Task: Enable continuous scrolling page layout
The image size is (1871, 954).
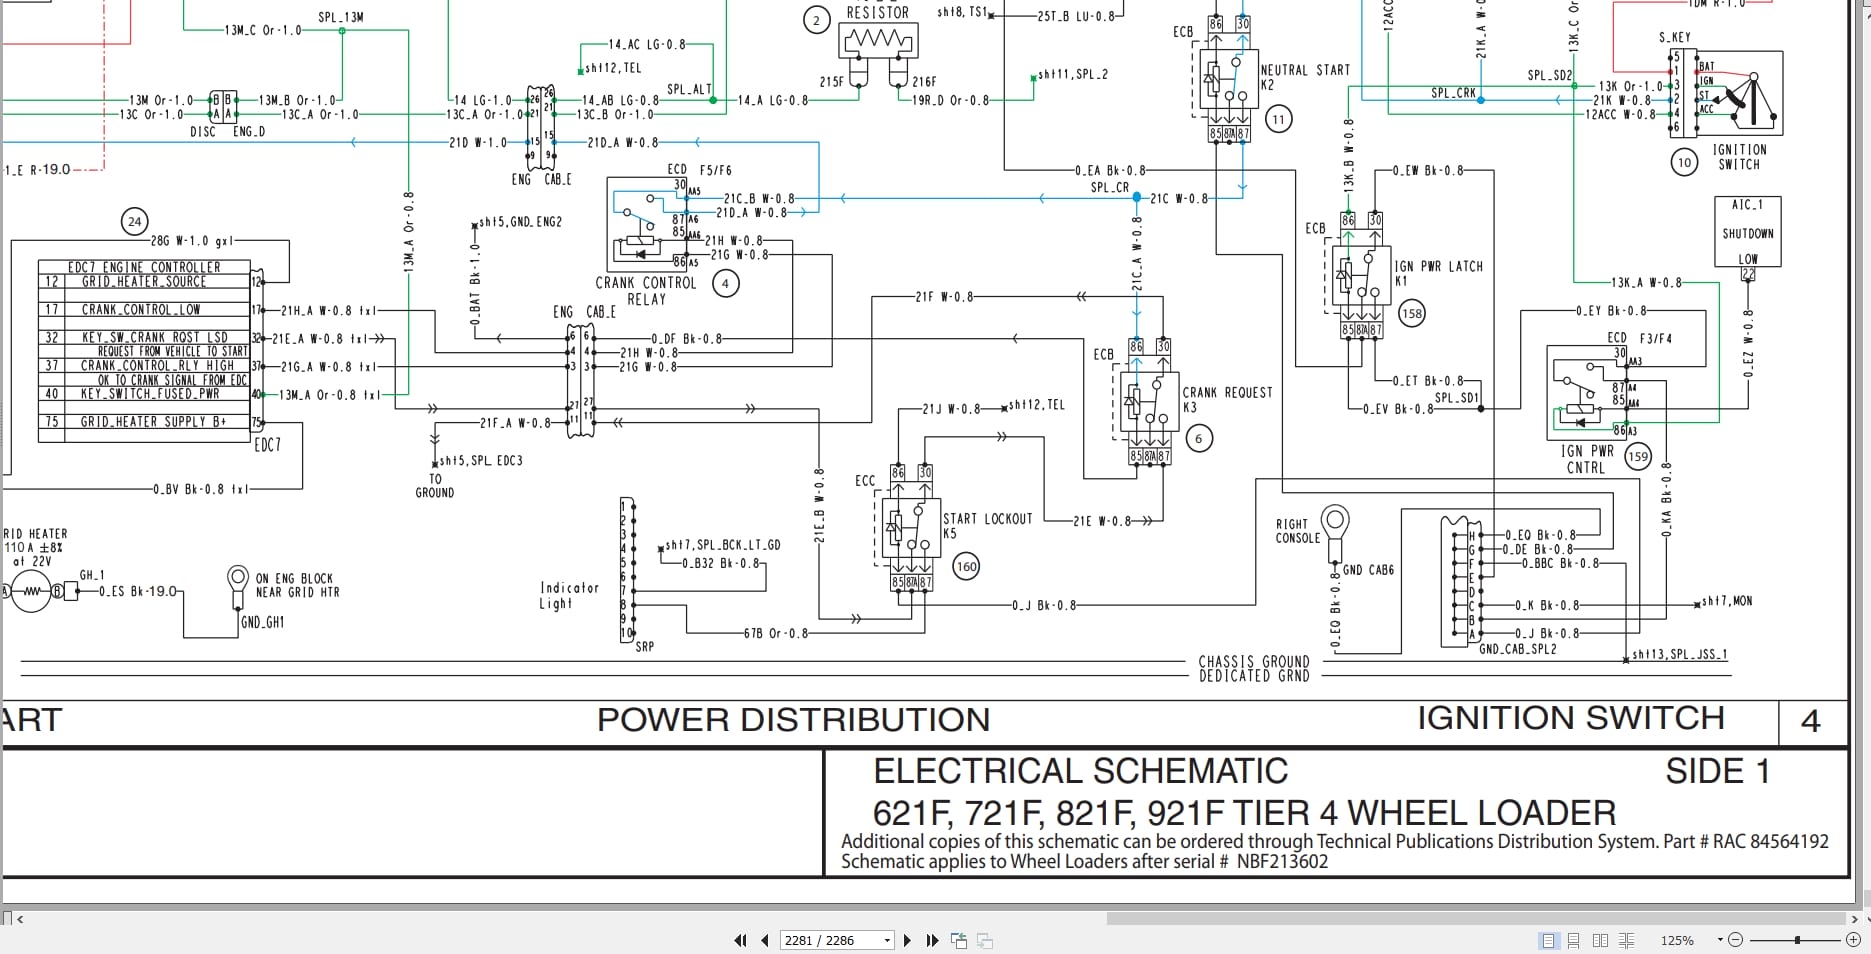Action: pos(1574,940)
